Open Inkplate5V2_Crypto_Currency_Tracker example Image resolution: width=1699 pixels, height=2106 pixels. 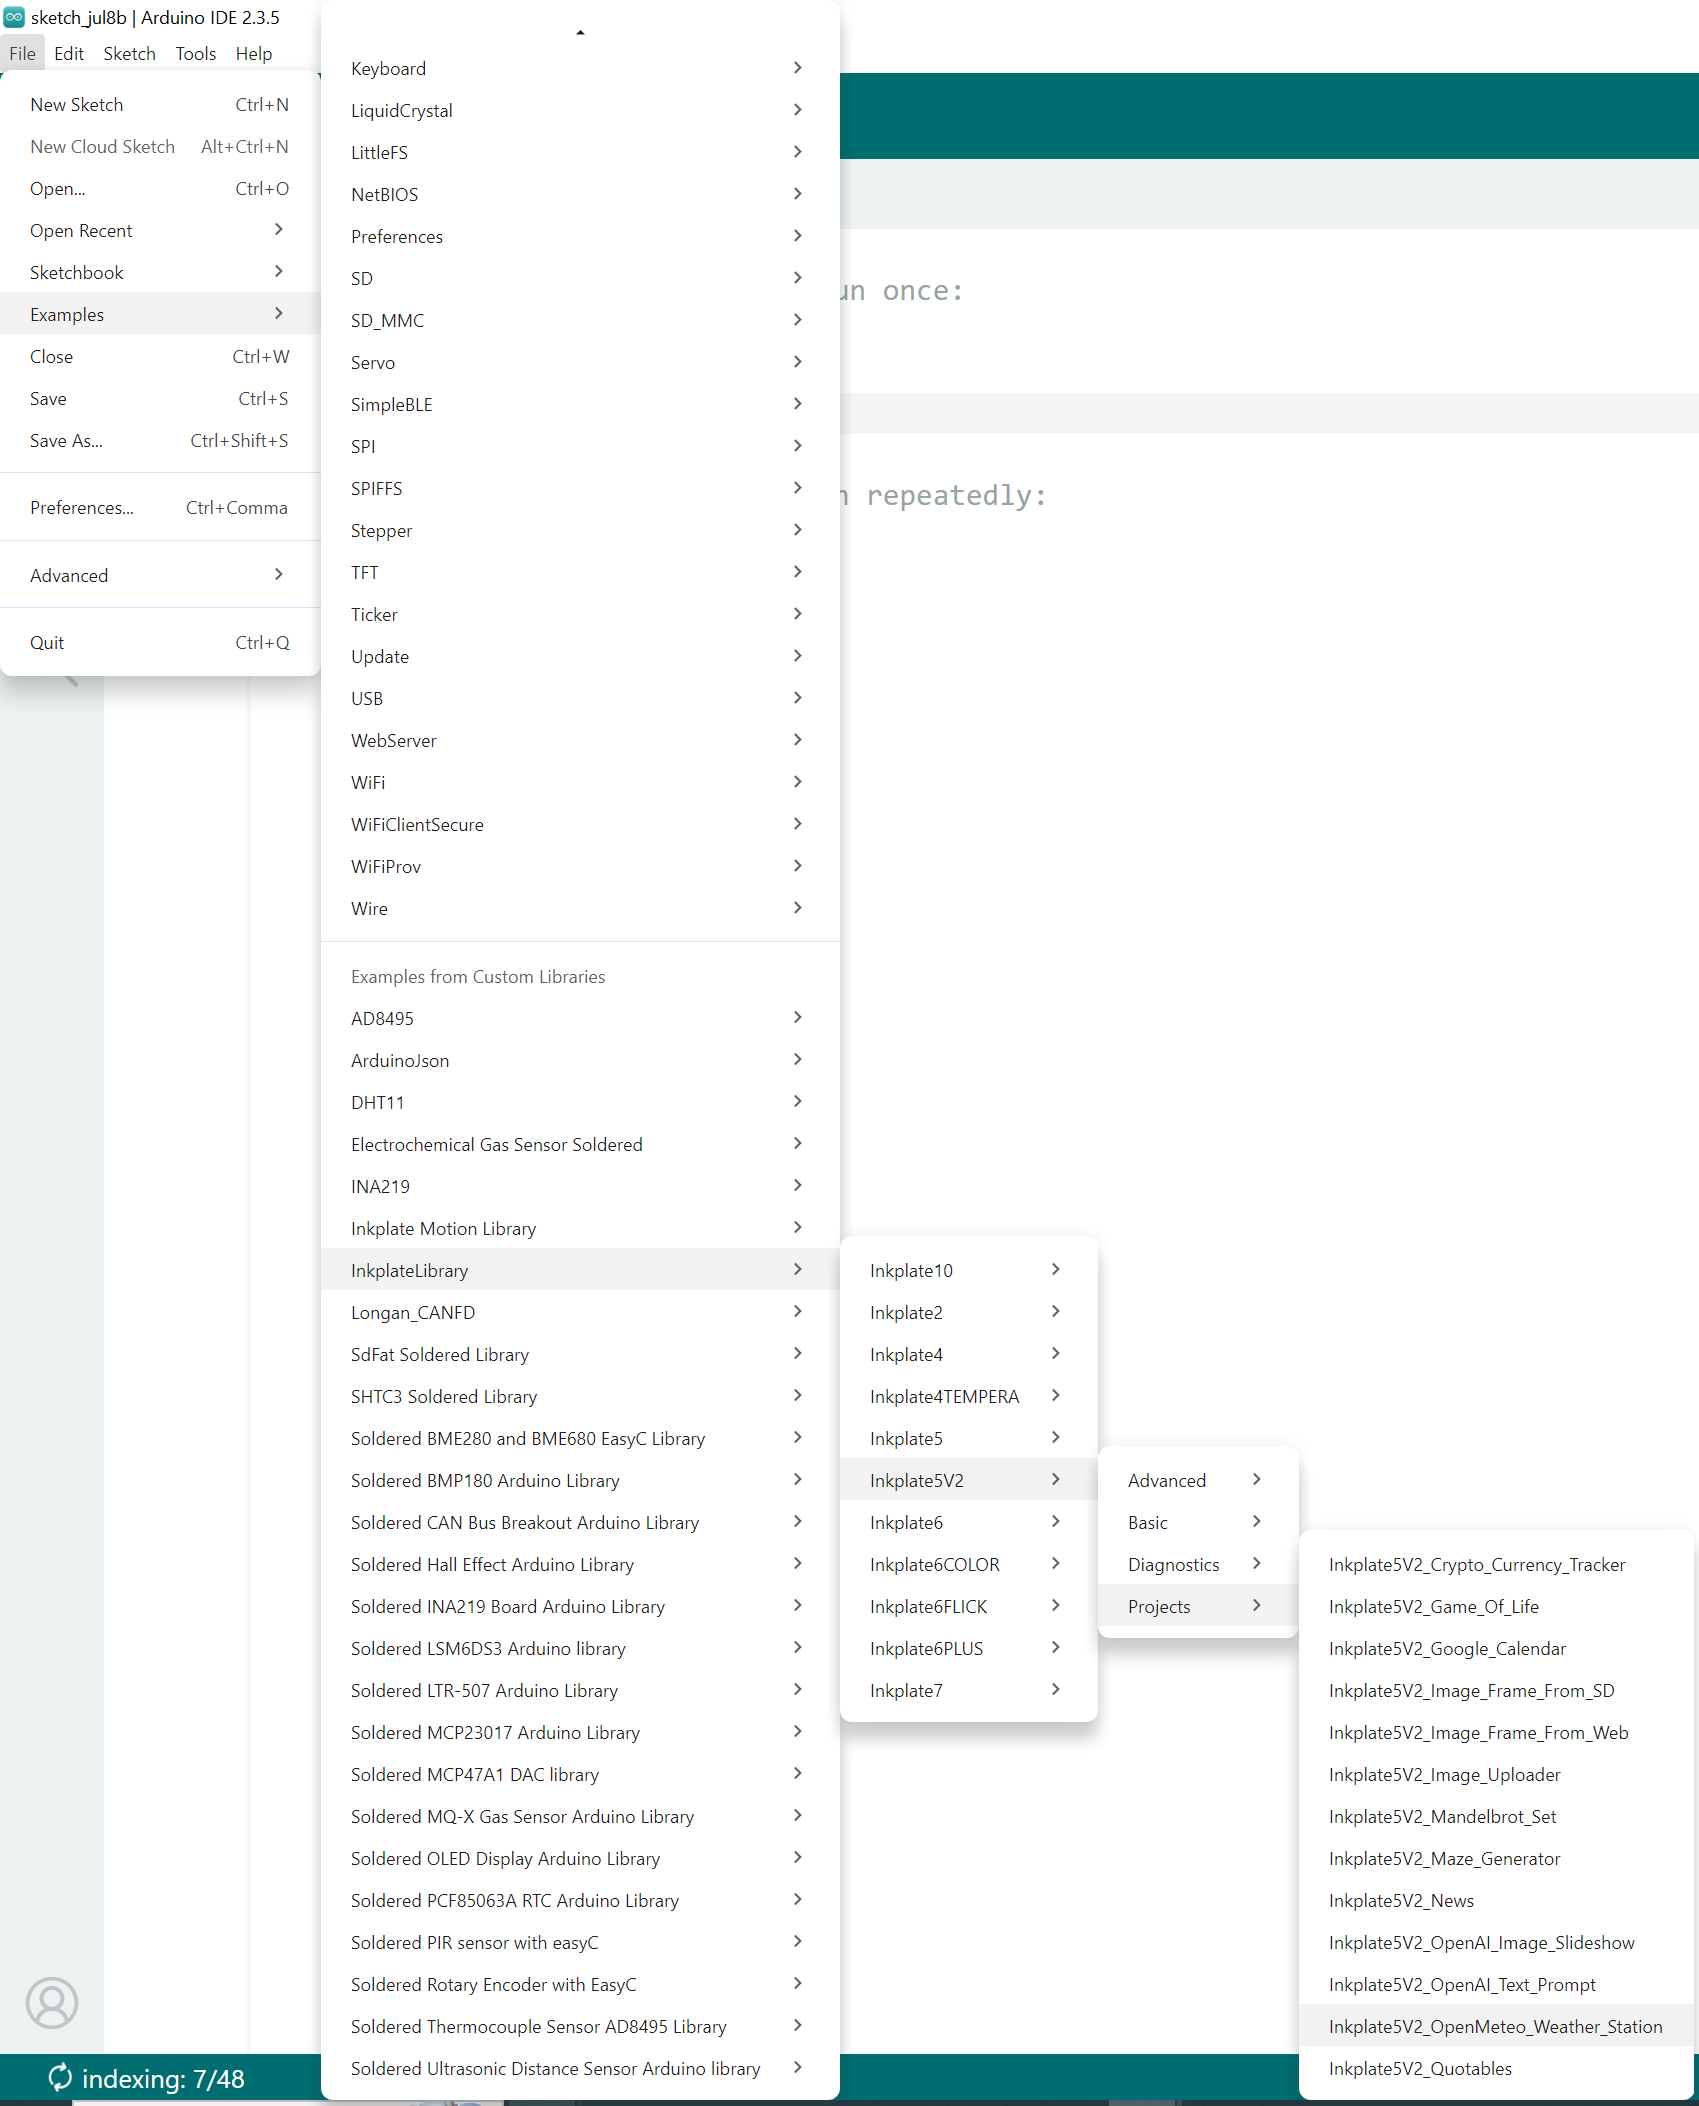pyautogui.click(x=1476, y=1564)
